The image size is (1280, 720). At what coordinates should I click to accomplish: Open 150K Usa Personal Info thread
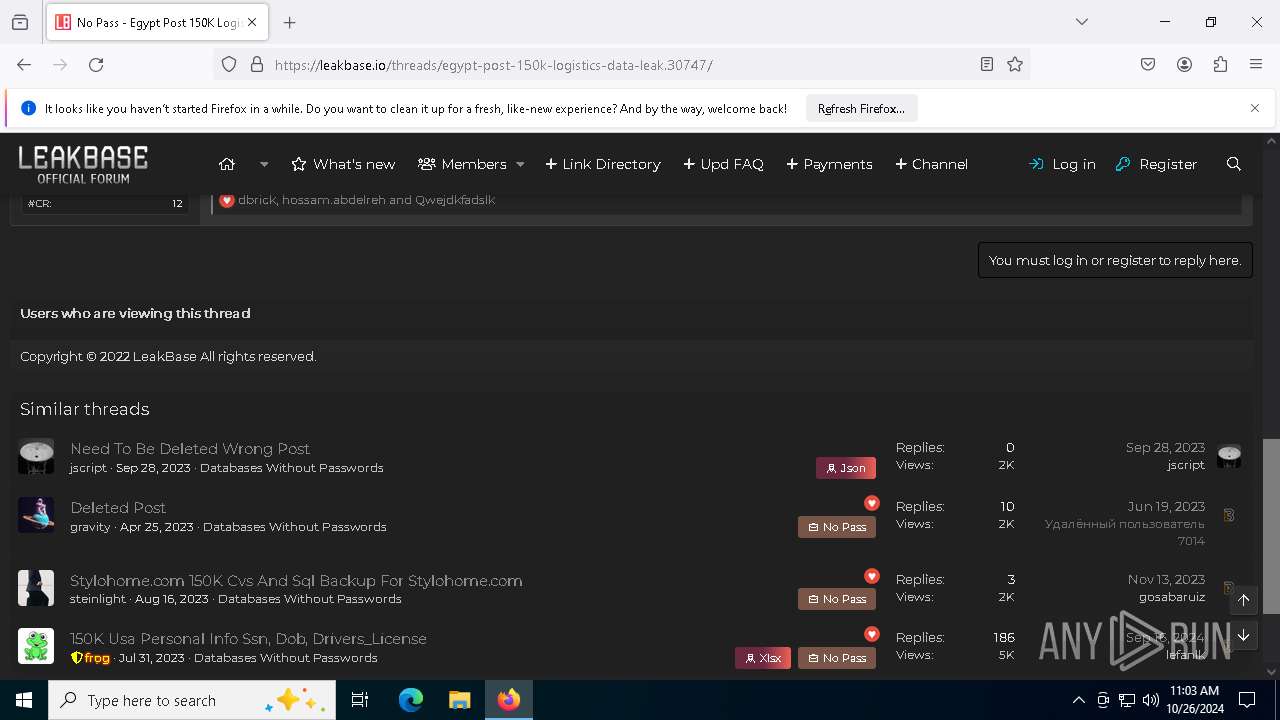[x=248, y=639]
